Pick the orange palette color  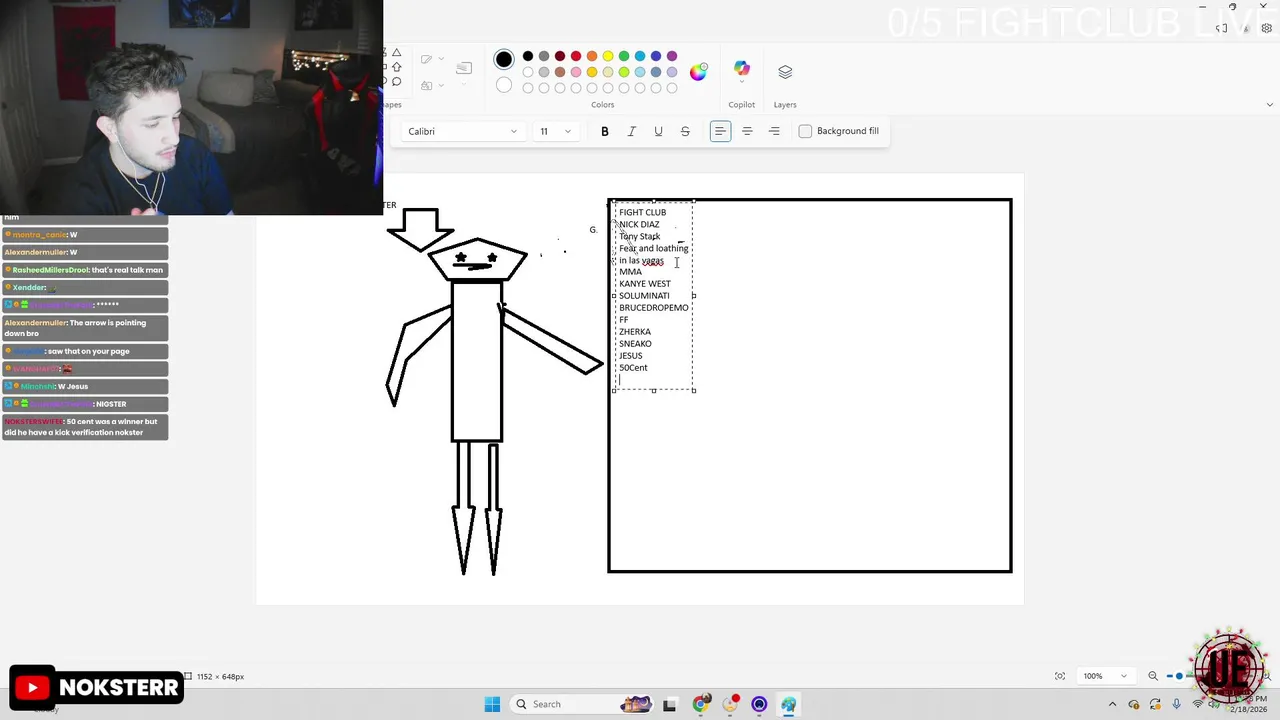click(592, 56)
